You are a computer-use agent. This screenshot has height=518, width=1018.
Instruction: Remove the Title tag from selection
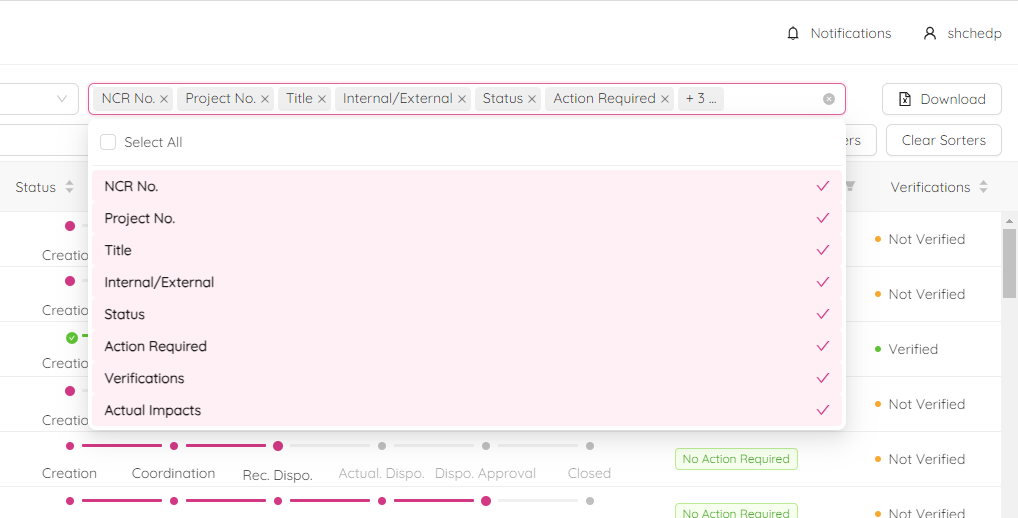tap(322, 99)
